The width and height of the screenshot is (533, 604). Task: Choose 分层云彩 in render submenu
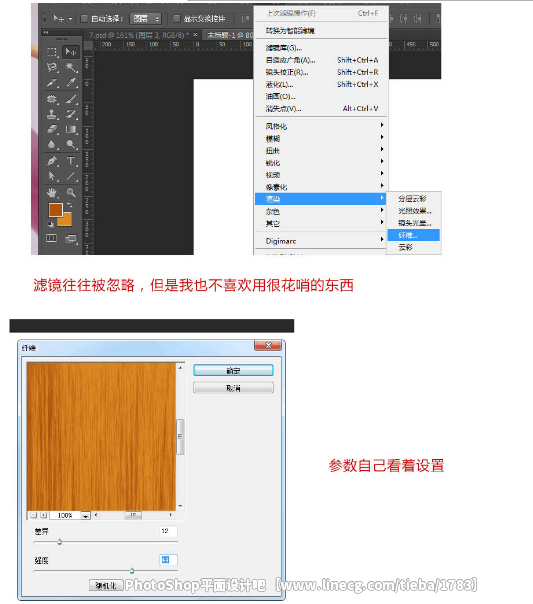coord(413,199)
